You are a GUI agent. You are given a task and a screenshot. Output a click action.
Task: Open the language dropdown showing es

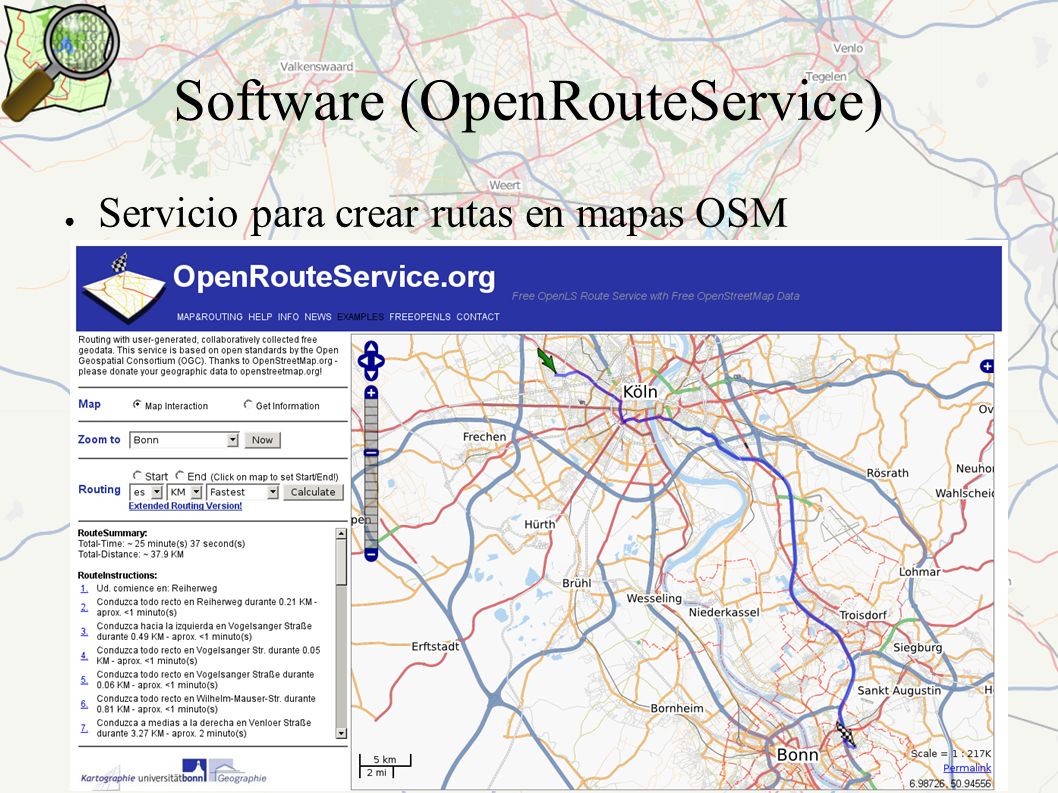pyautogui.click(x=146, y=493)
